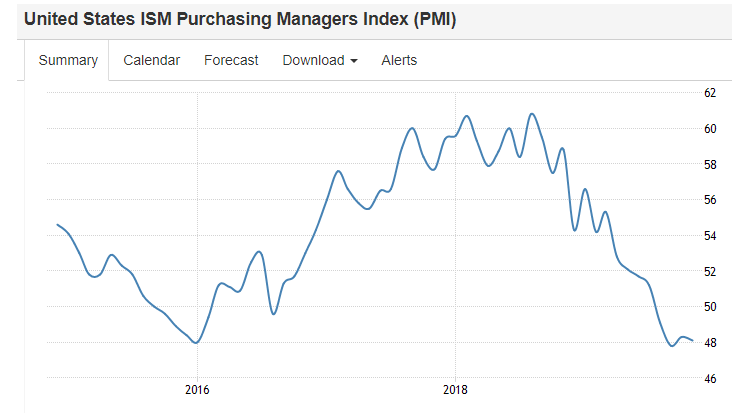749x414 pixels.
Task: Open the Alerts tab
Action: 399,61
